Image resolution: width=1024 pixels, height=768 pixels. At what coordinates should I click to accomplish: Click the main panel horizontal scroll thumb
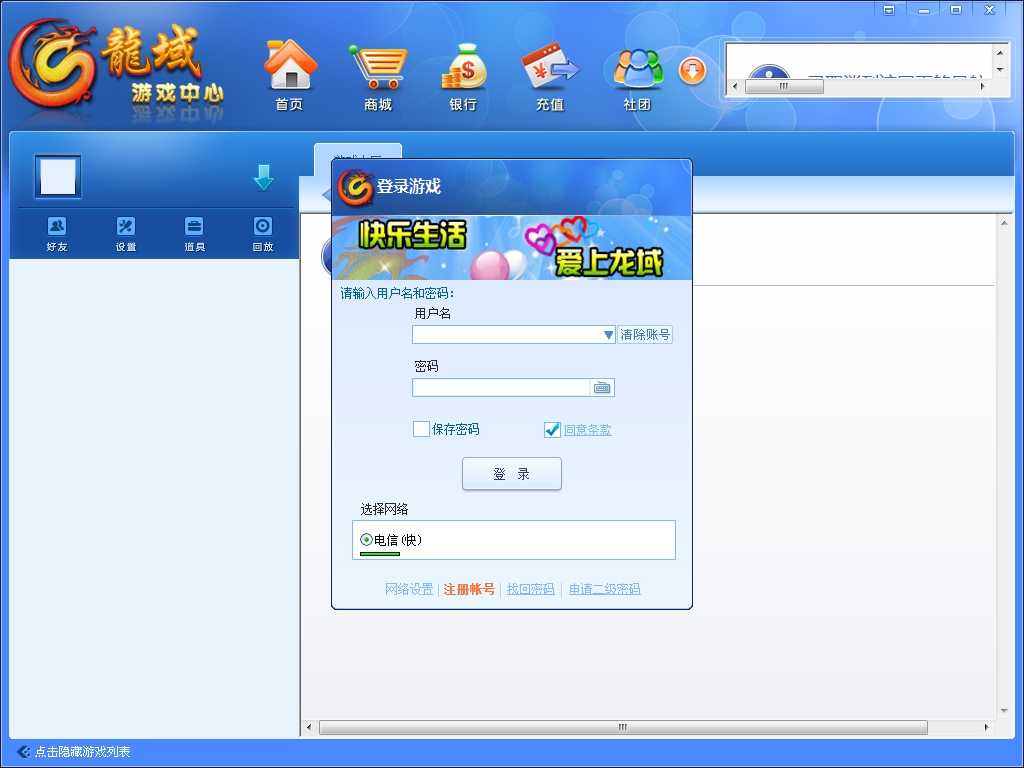click(623, 727)
